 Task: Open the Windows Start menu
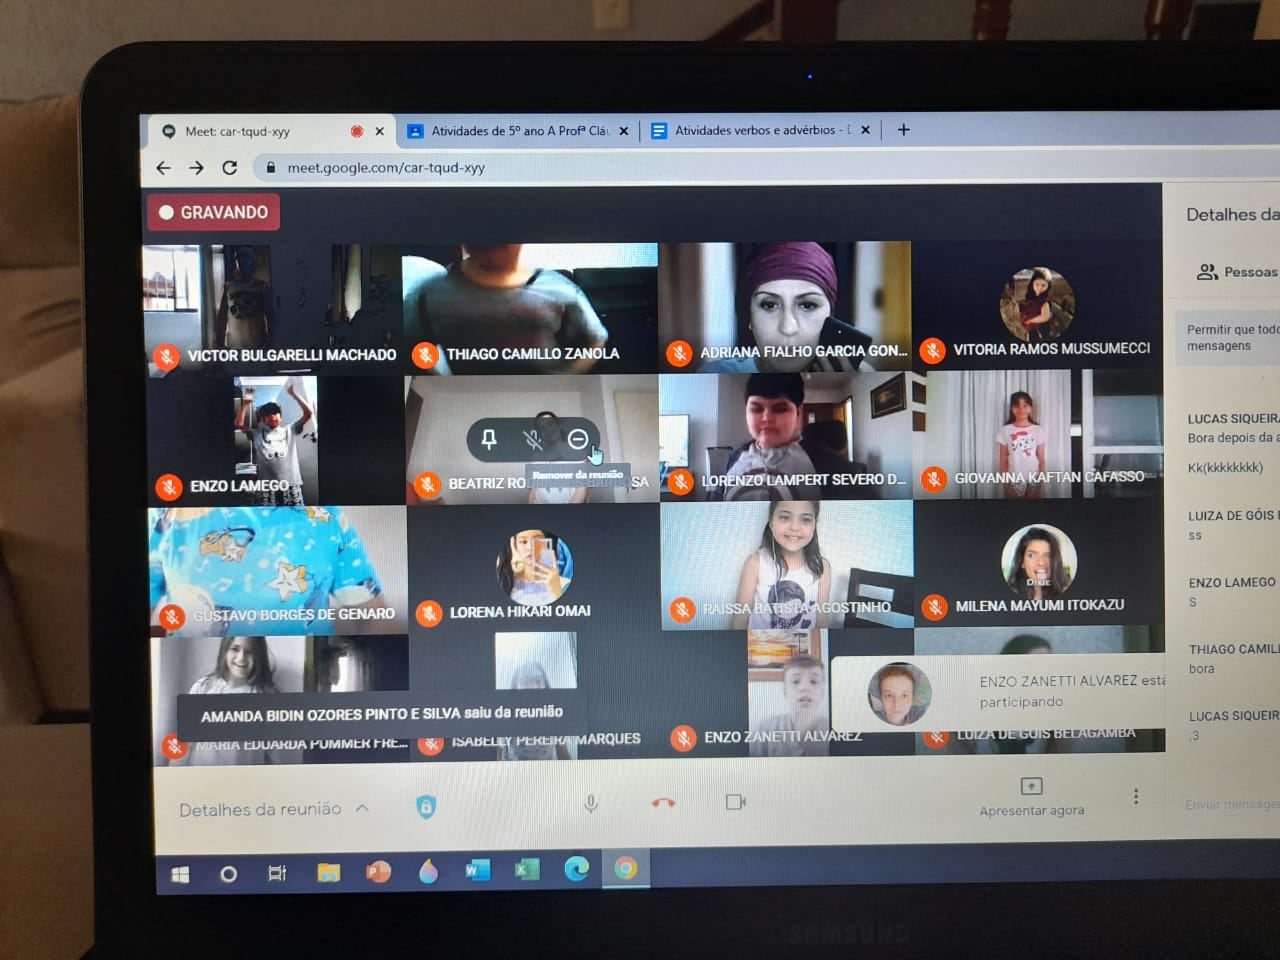pyautogui.click(x=181, y=875)
